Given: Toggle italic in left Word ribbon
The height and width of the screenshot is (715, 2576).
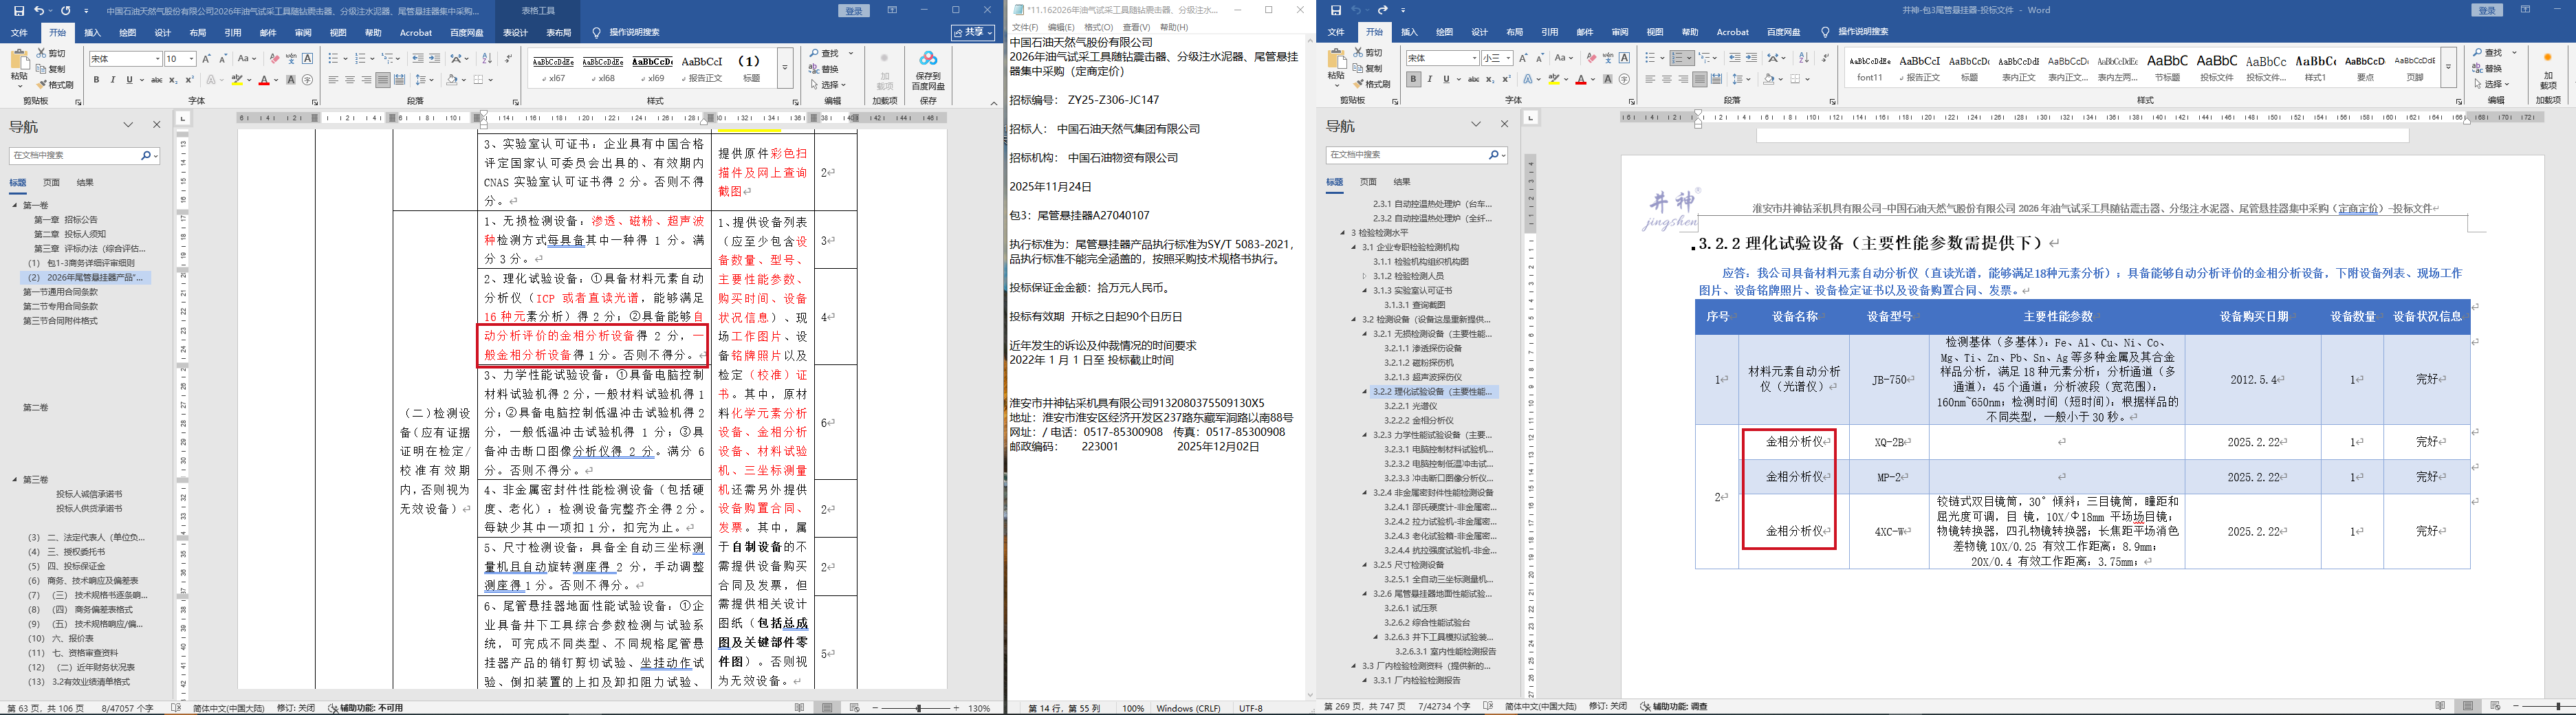Looking at the screenshot, I should [113, 80].
